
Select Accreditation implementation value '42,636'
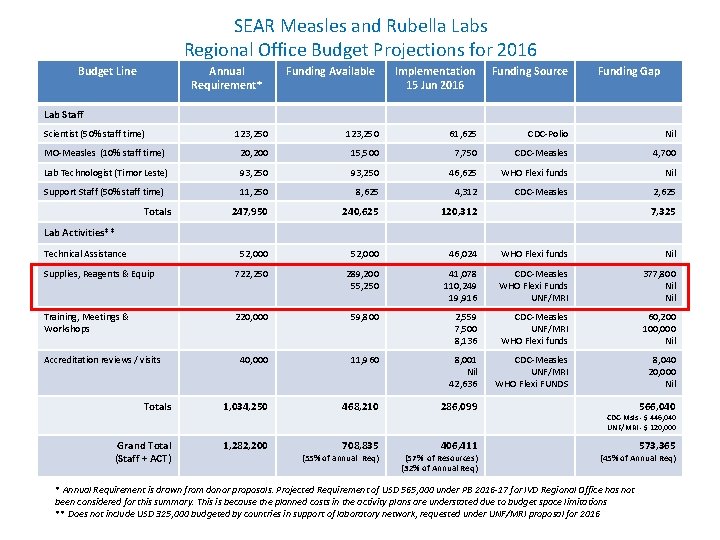[462, 384]
